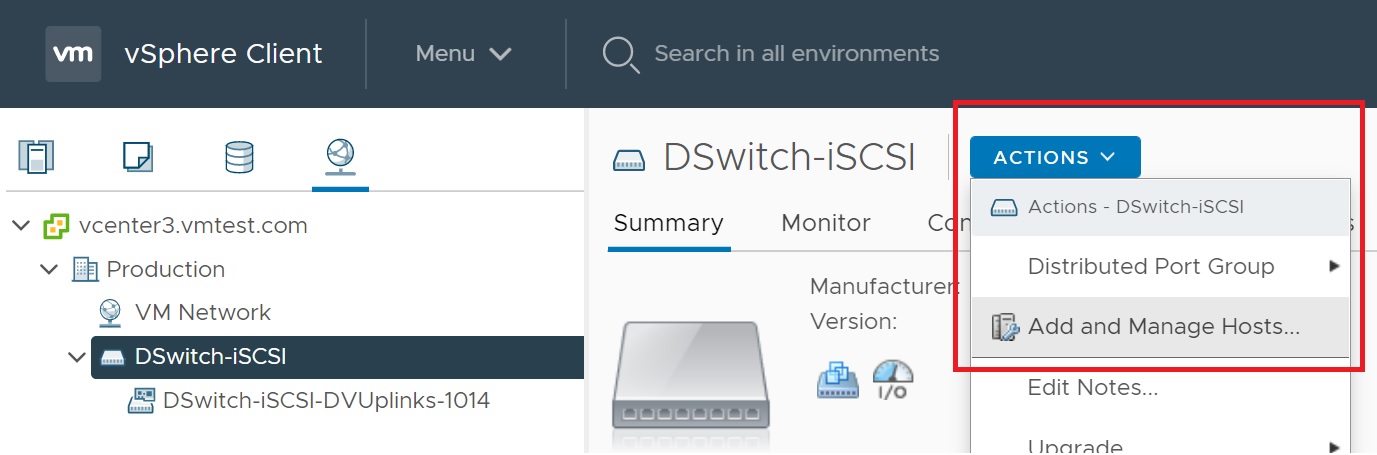Open the Menu dropdown
Viewport: 1377px width, 455px height.
pyautogui.click(x=463, y=54)
